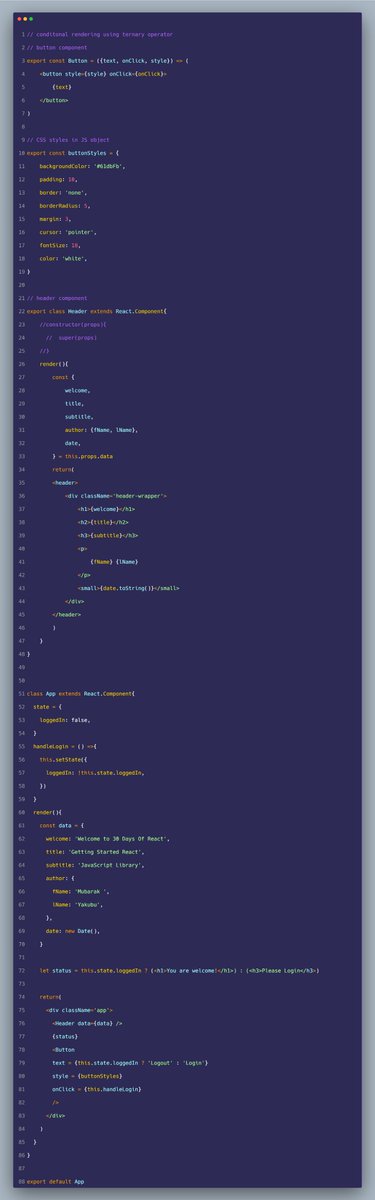Click the '// header component' comment
The image size is (375, 1200).
(x=57, y=298)
